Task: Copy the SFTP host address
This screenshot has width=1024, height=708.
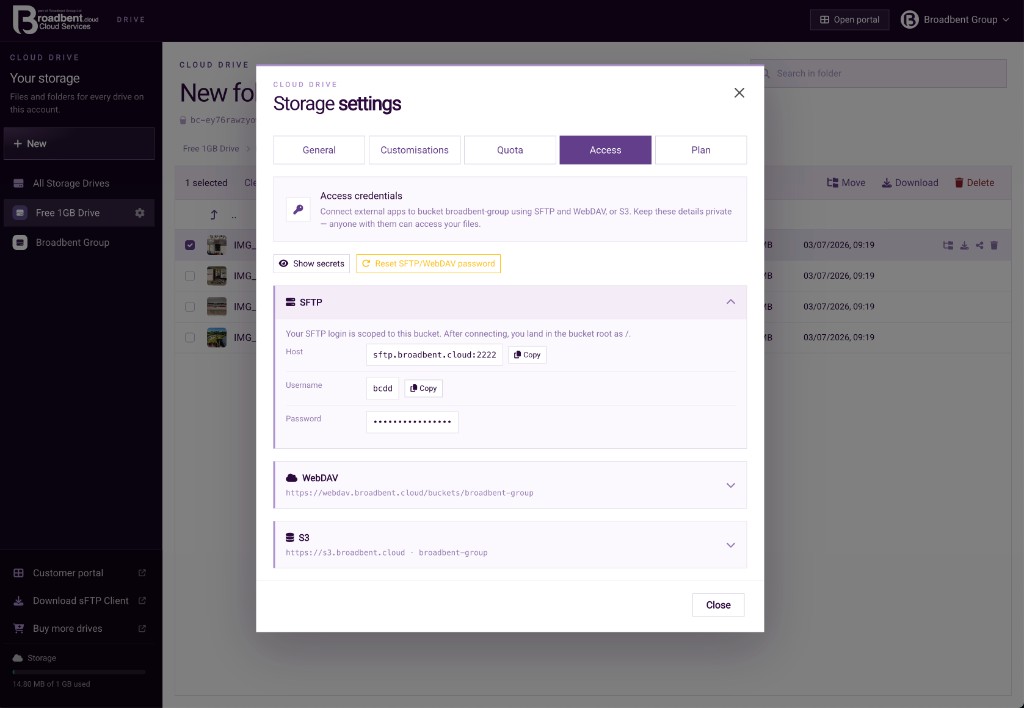Action: pos(527,355)
